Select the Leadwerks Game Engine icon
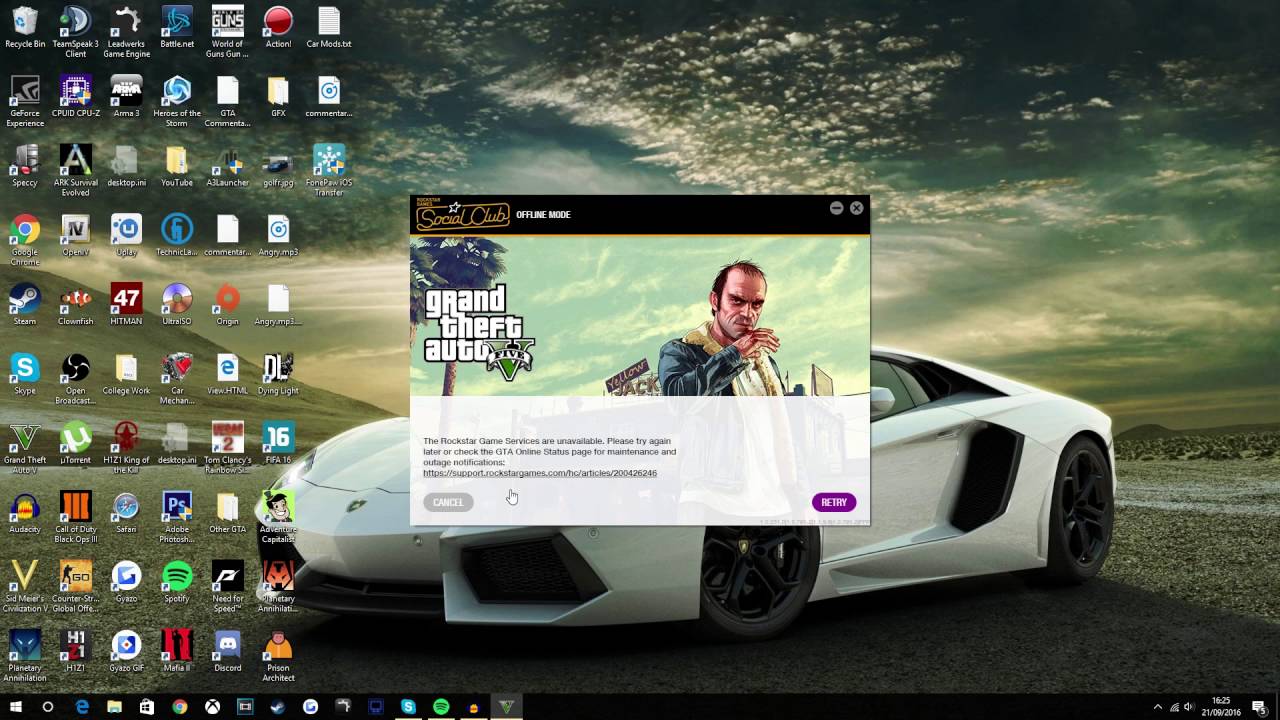Viewport: 1280px width, 720px height. 127,32
